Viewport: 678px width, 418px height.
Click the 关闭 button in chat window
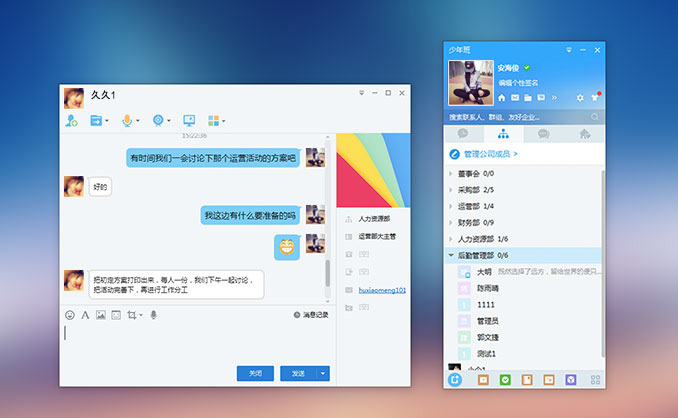255,373
